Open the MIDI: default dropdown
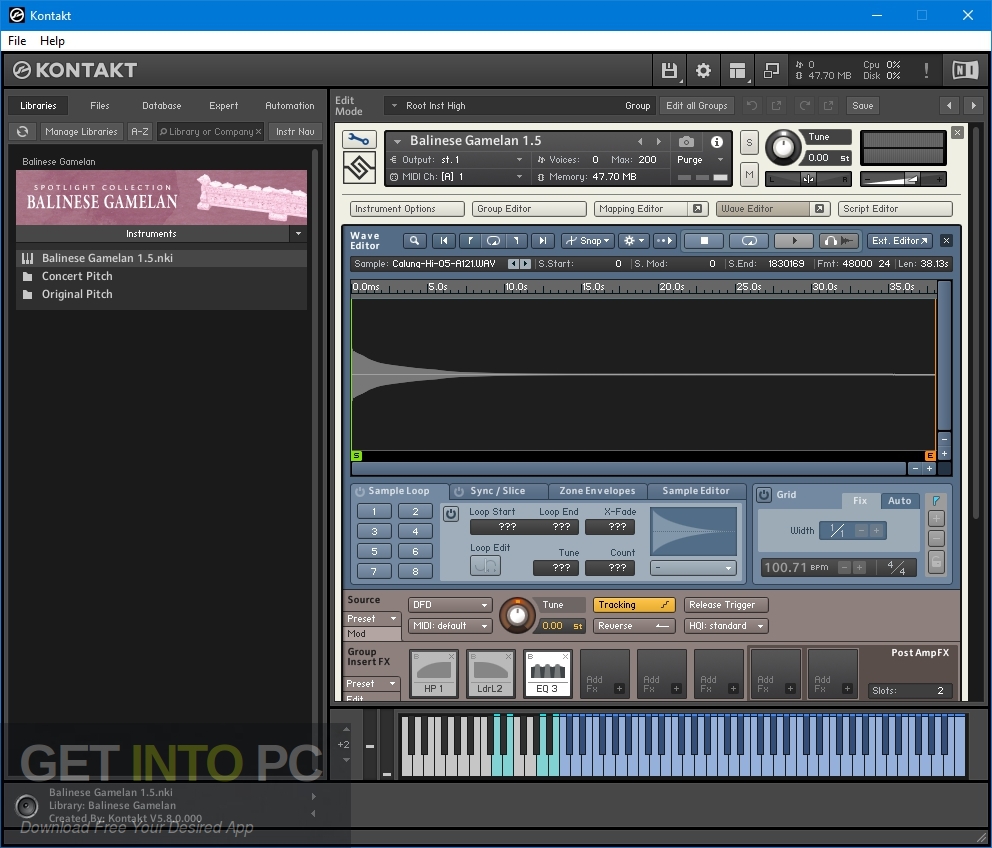Image resolution: width=992 pixels, height=848 pixels. [x=450, y=626]
